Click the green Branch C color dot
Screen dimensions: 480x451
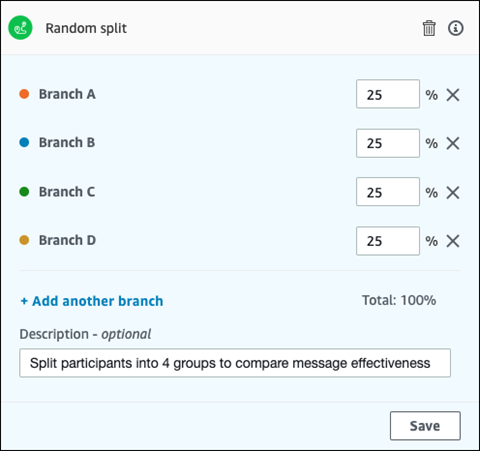24,192
